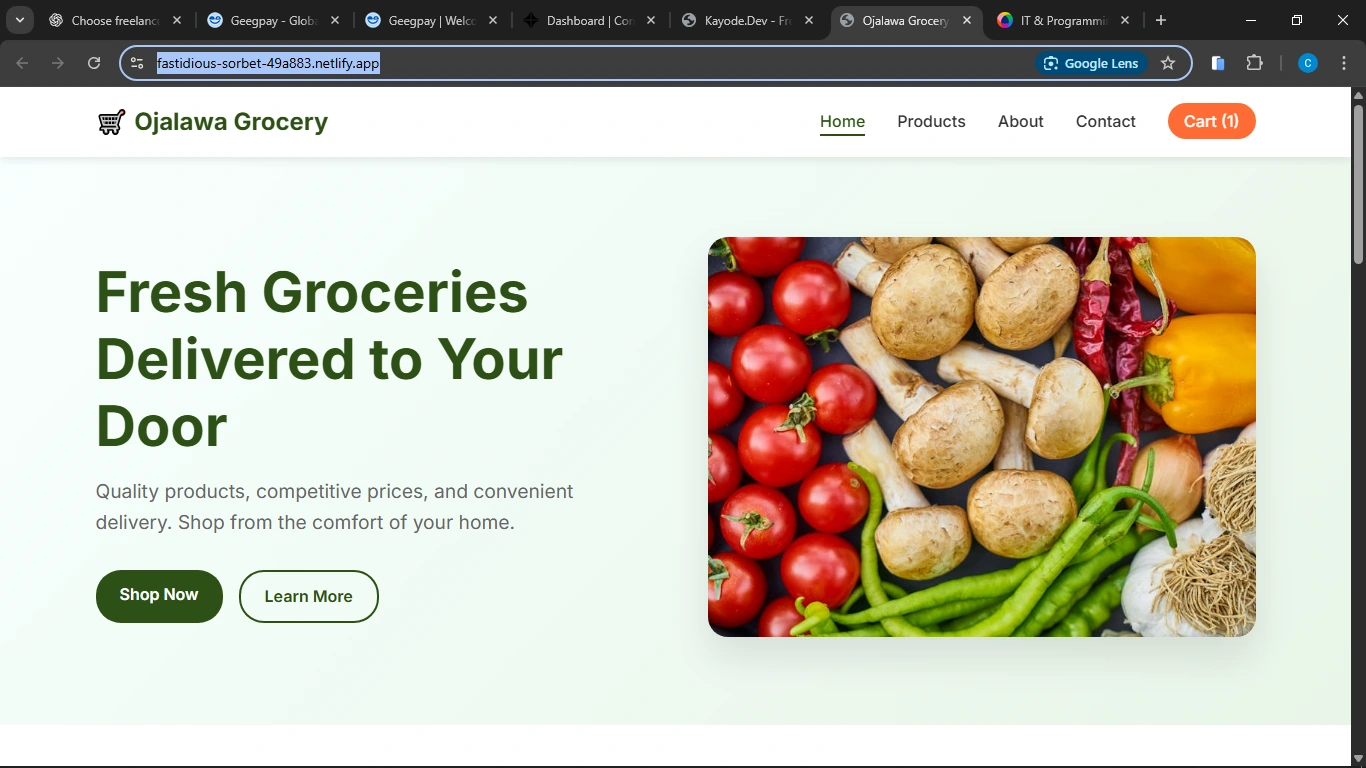
Task: Open the About page link
Action: click(1020, 121)
